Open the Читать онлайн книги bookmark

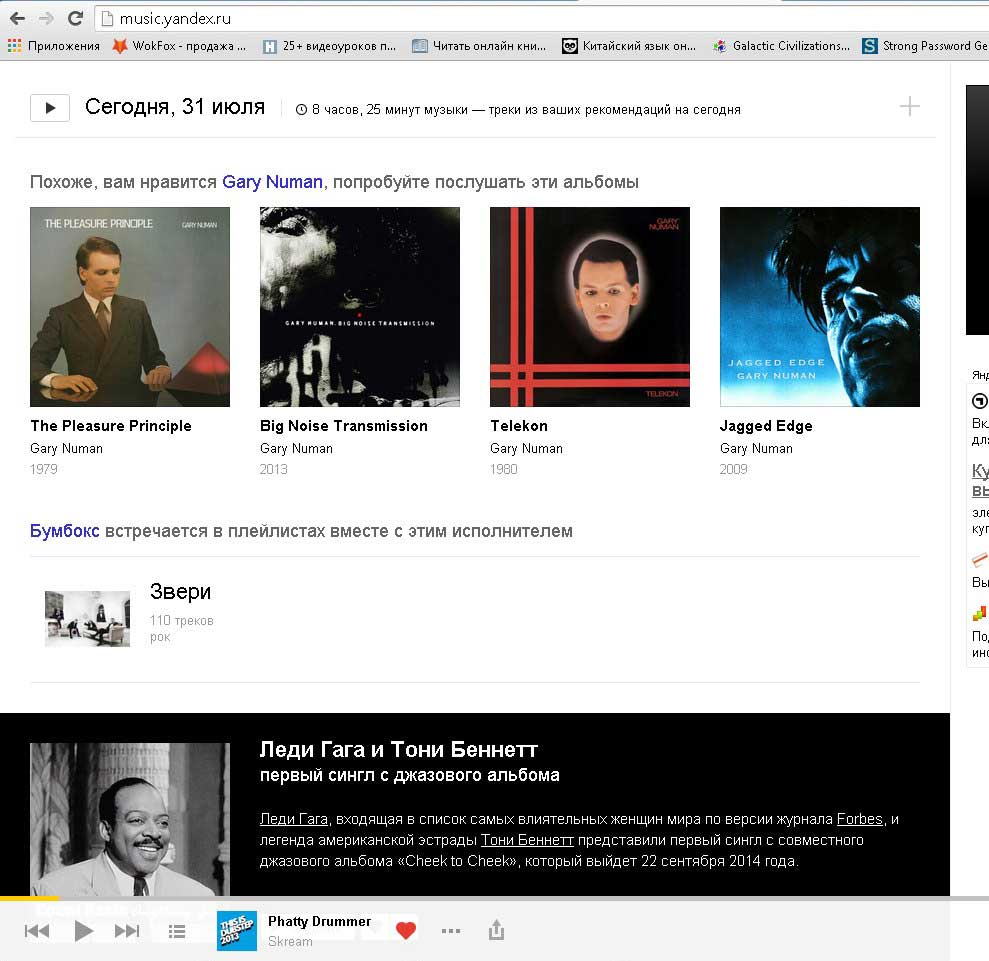[x=479, y=45]
